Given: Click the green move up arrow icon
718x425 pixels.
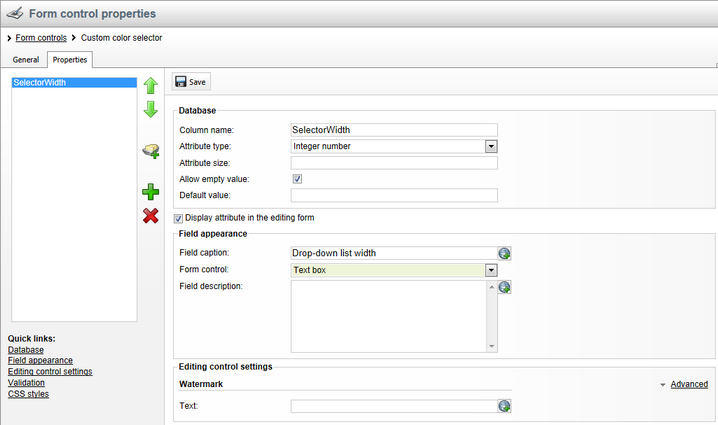Looking at the screenshot, I should [x=151, y=87].
